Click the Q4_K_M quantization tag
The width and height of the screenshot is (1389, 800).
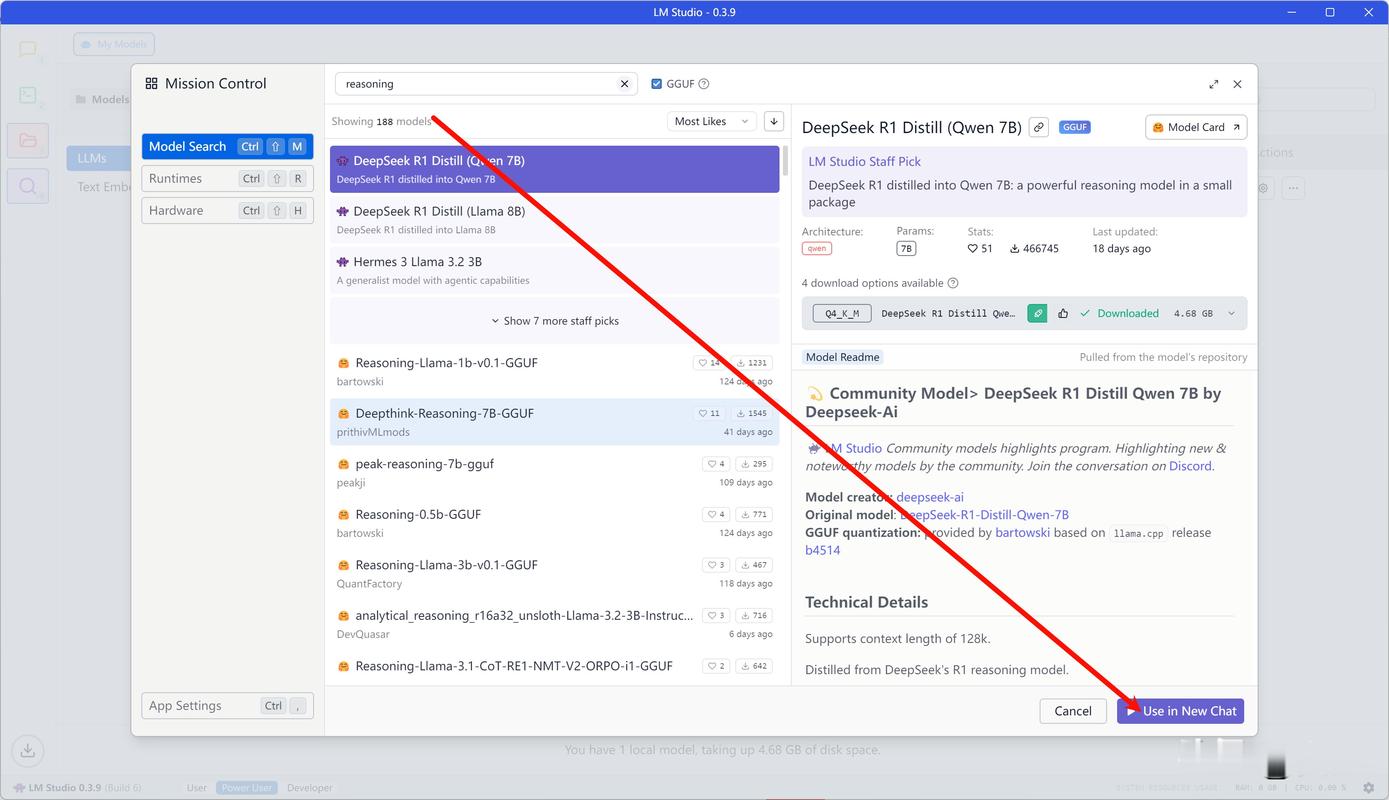coord(842,313)
